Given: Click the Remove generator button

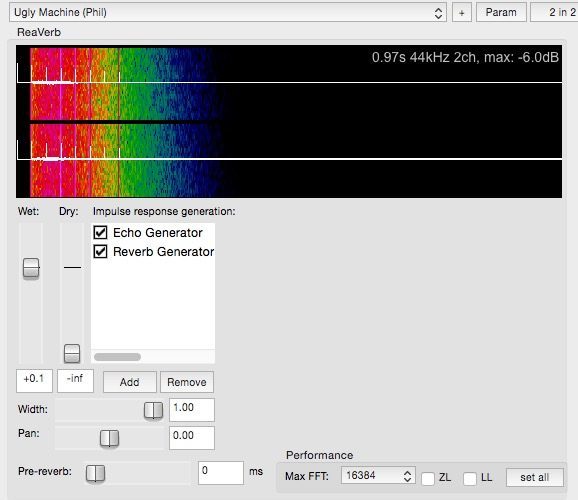Looking at the screenshot, I should coord(187,382).
